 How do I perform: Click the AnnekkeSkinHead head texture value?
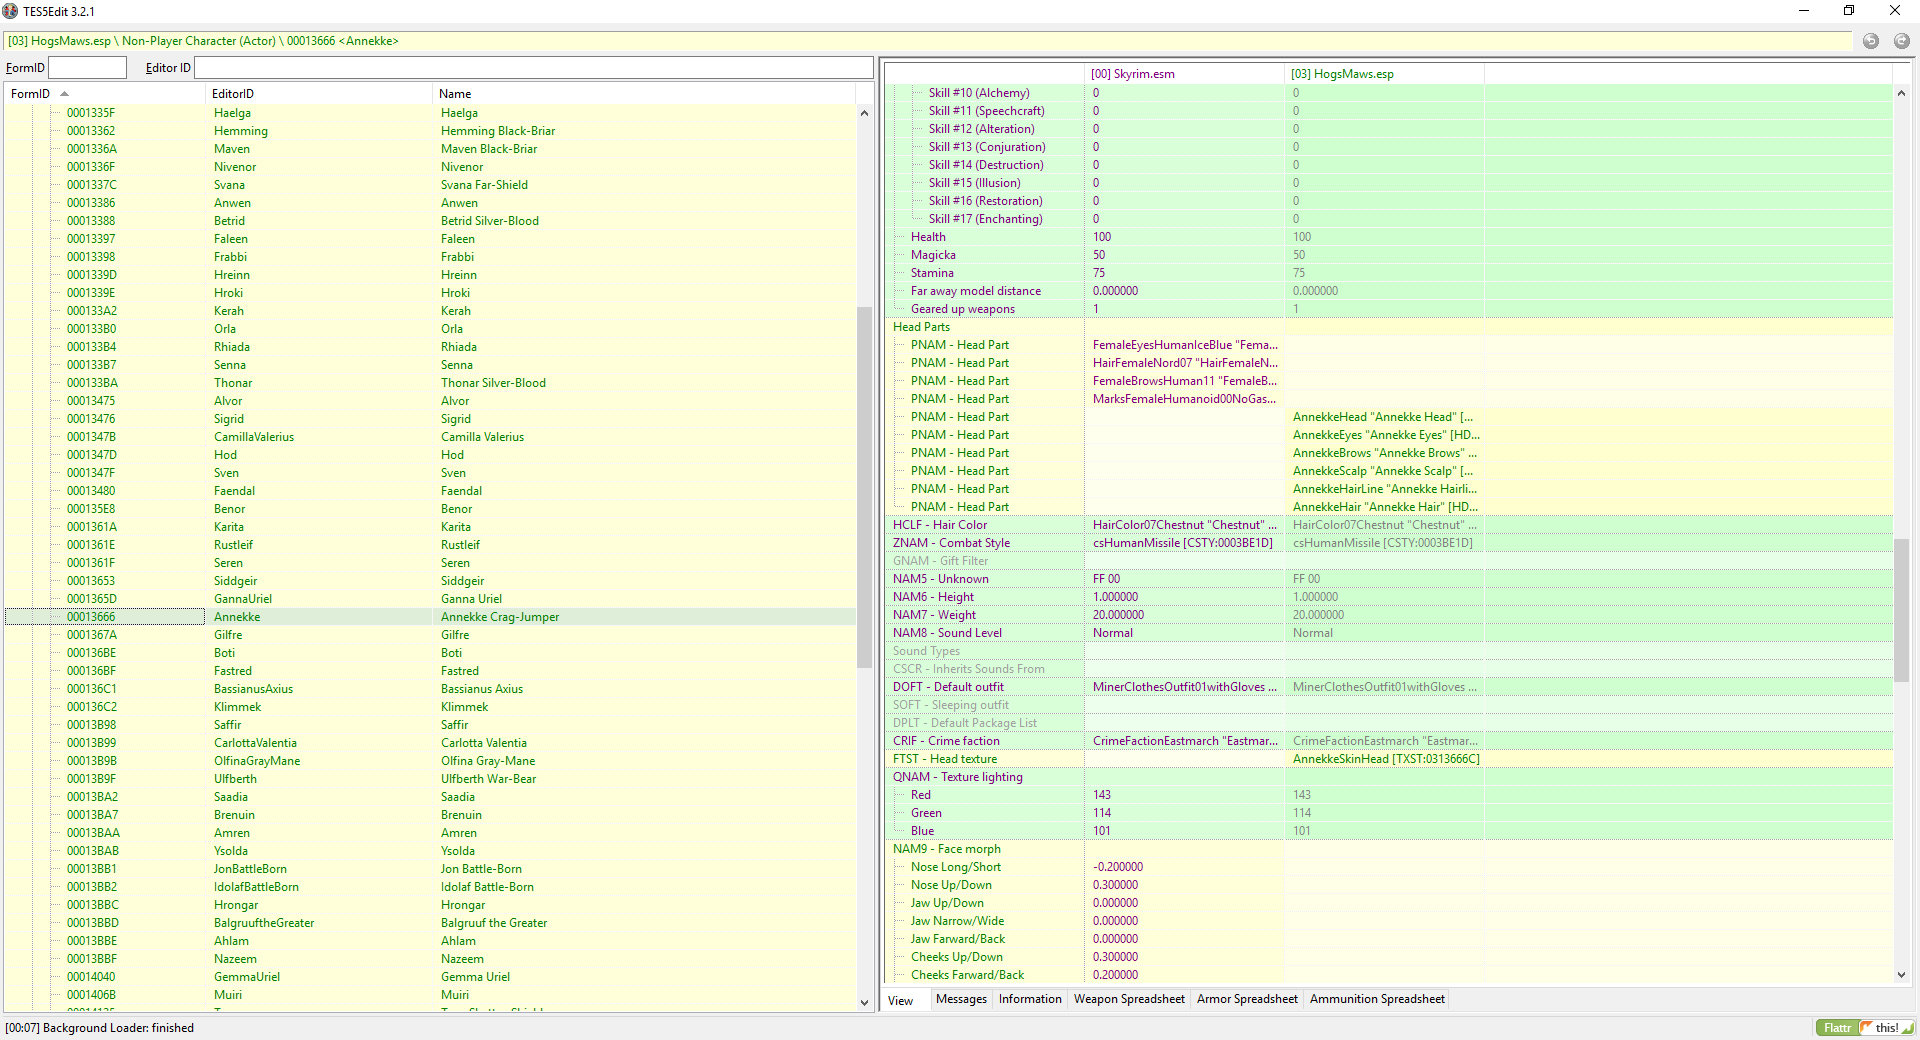pyautogui.click(x=1386, y=759)
